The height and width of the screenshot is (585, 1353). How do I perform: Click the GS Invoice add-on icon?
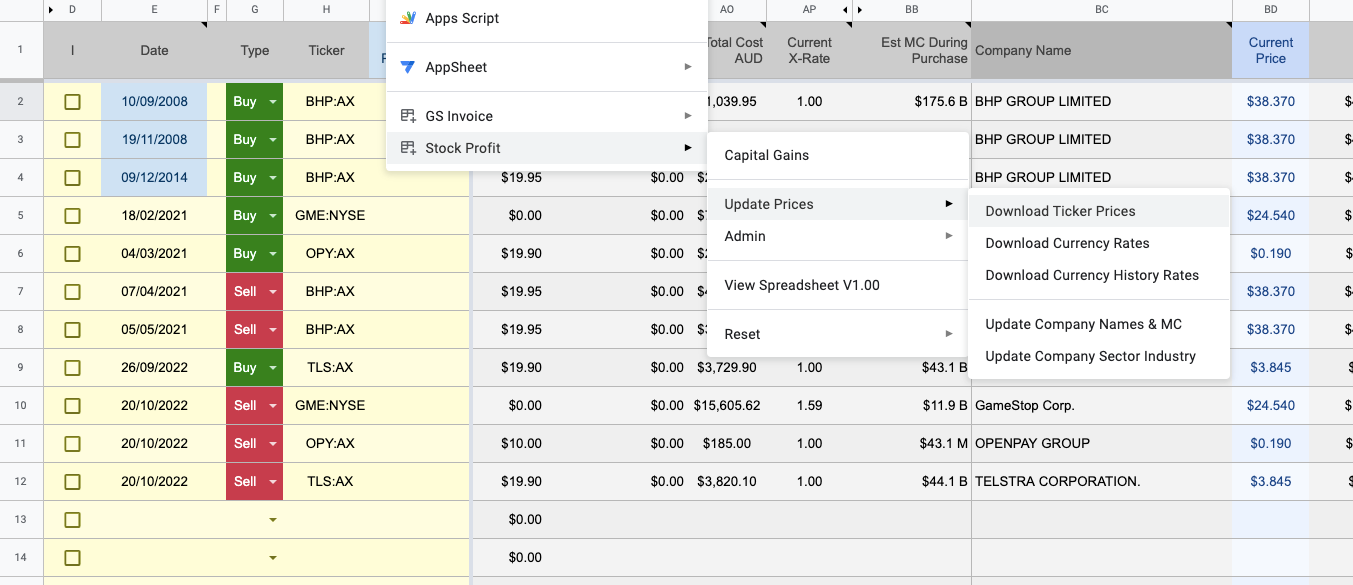tap(407, 116)
